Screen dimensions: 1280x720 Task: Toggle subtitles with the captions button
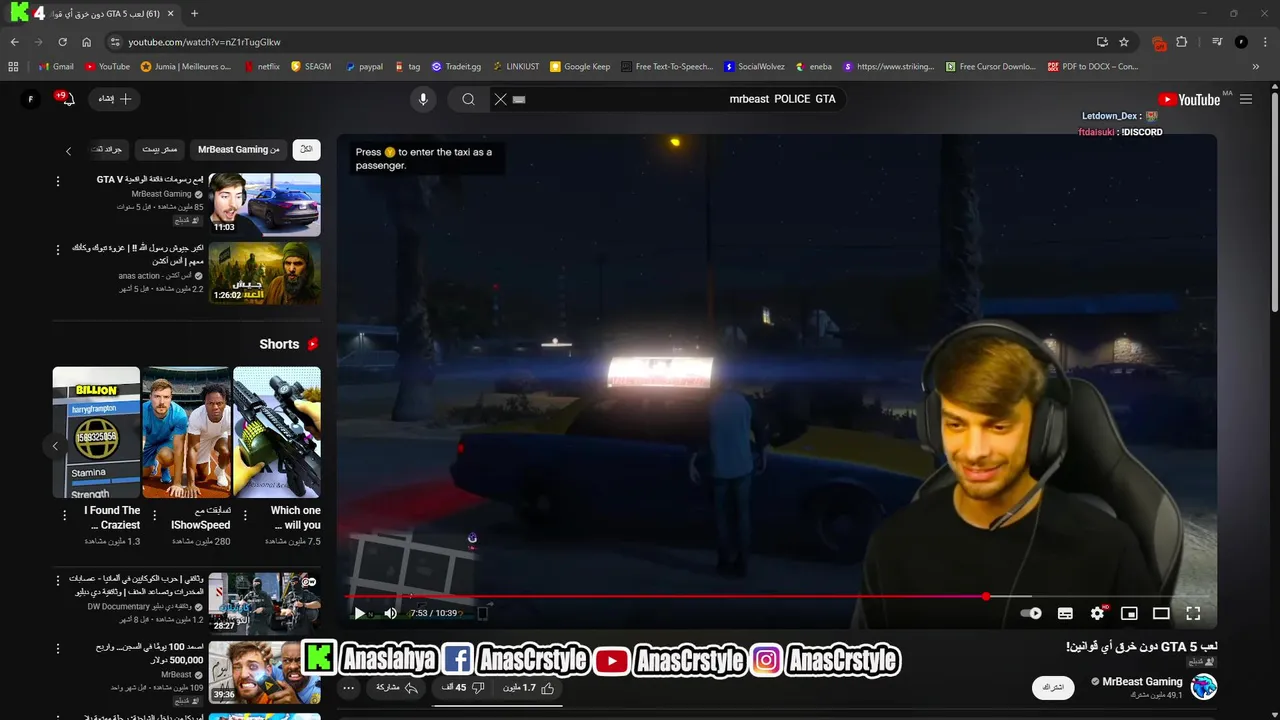click(1065, 613)
